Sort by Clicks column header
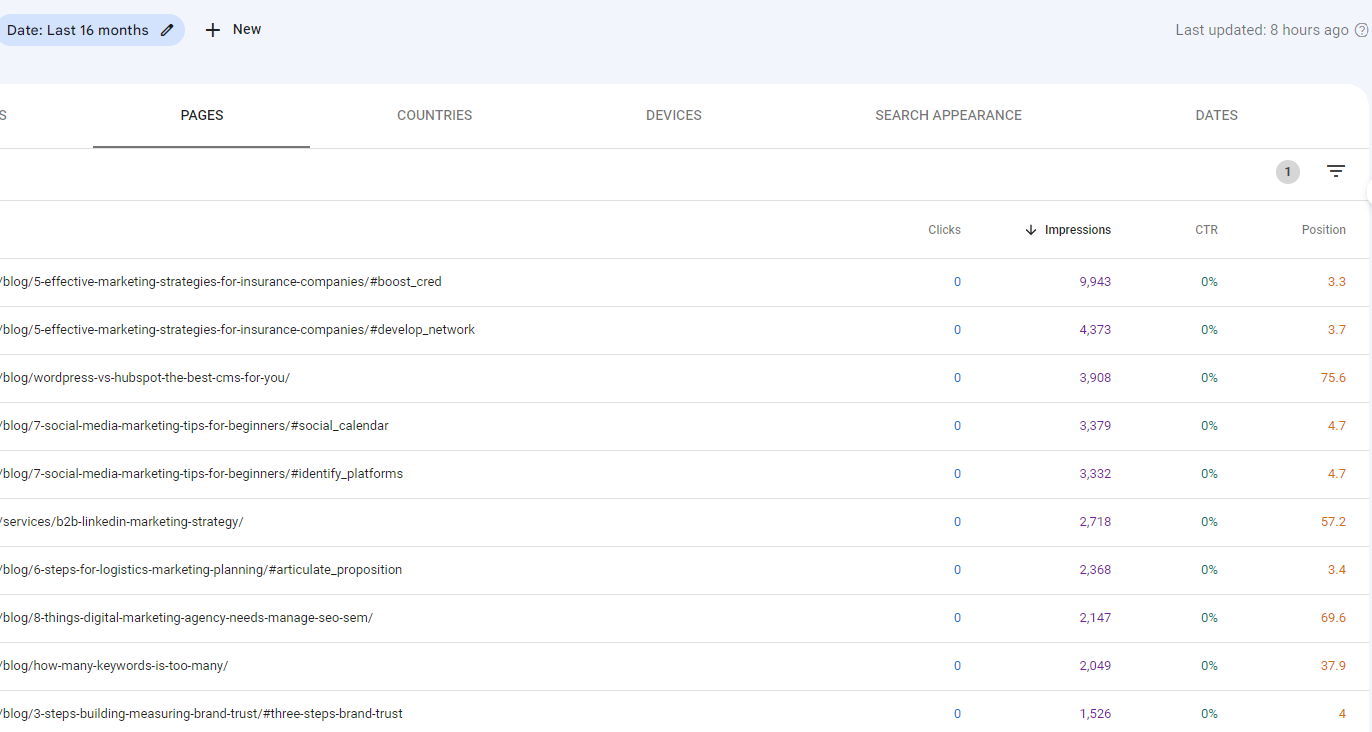The image size is (1372, 732). pyautogui.click(x=944, y=230)
